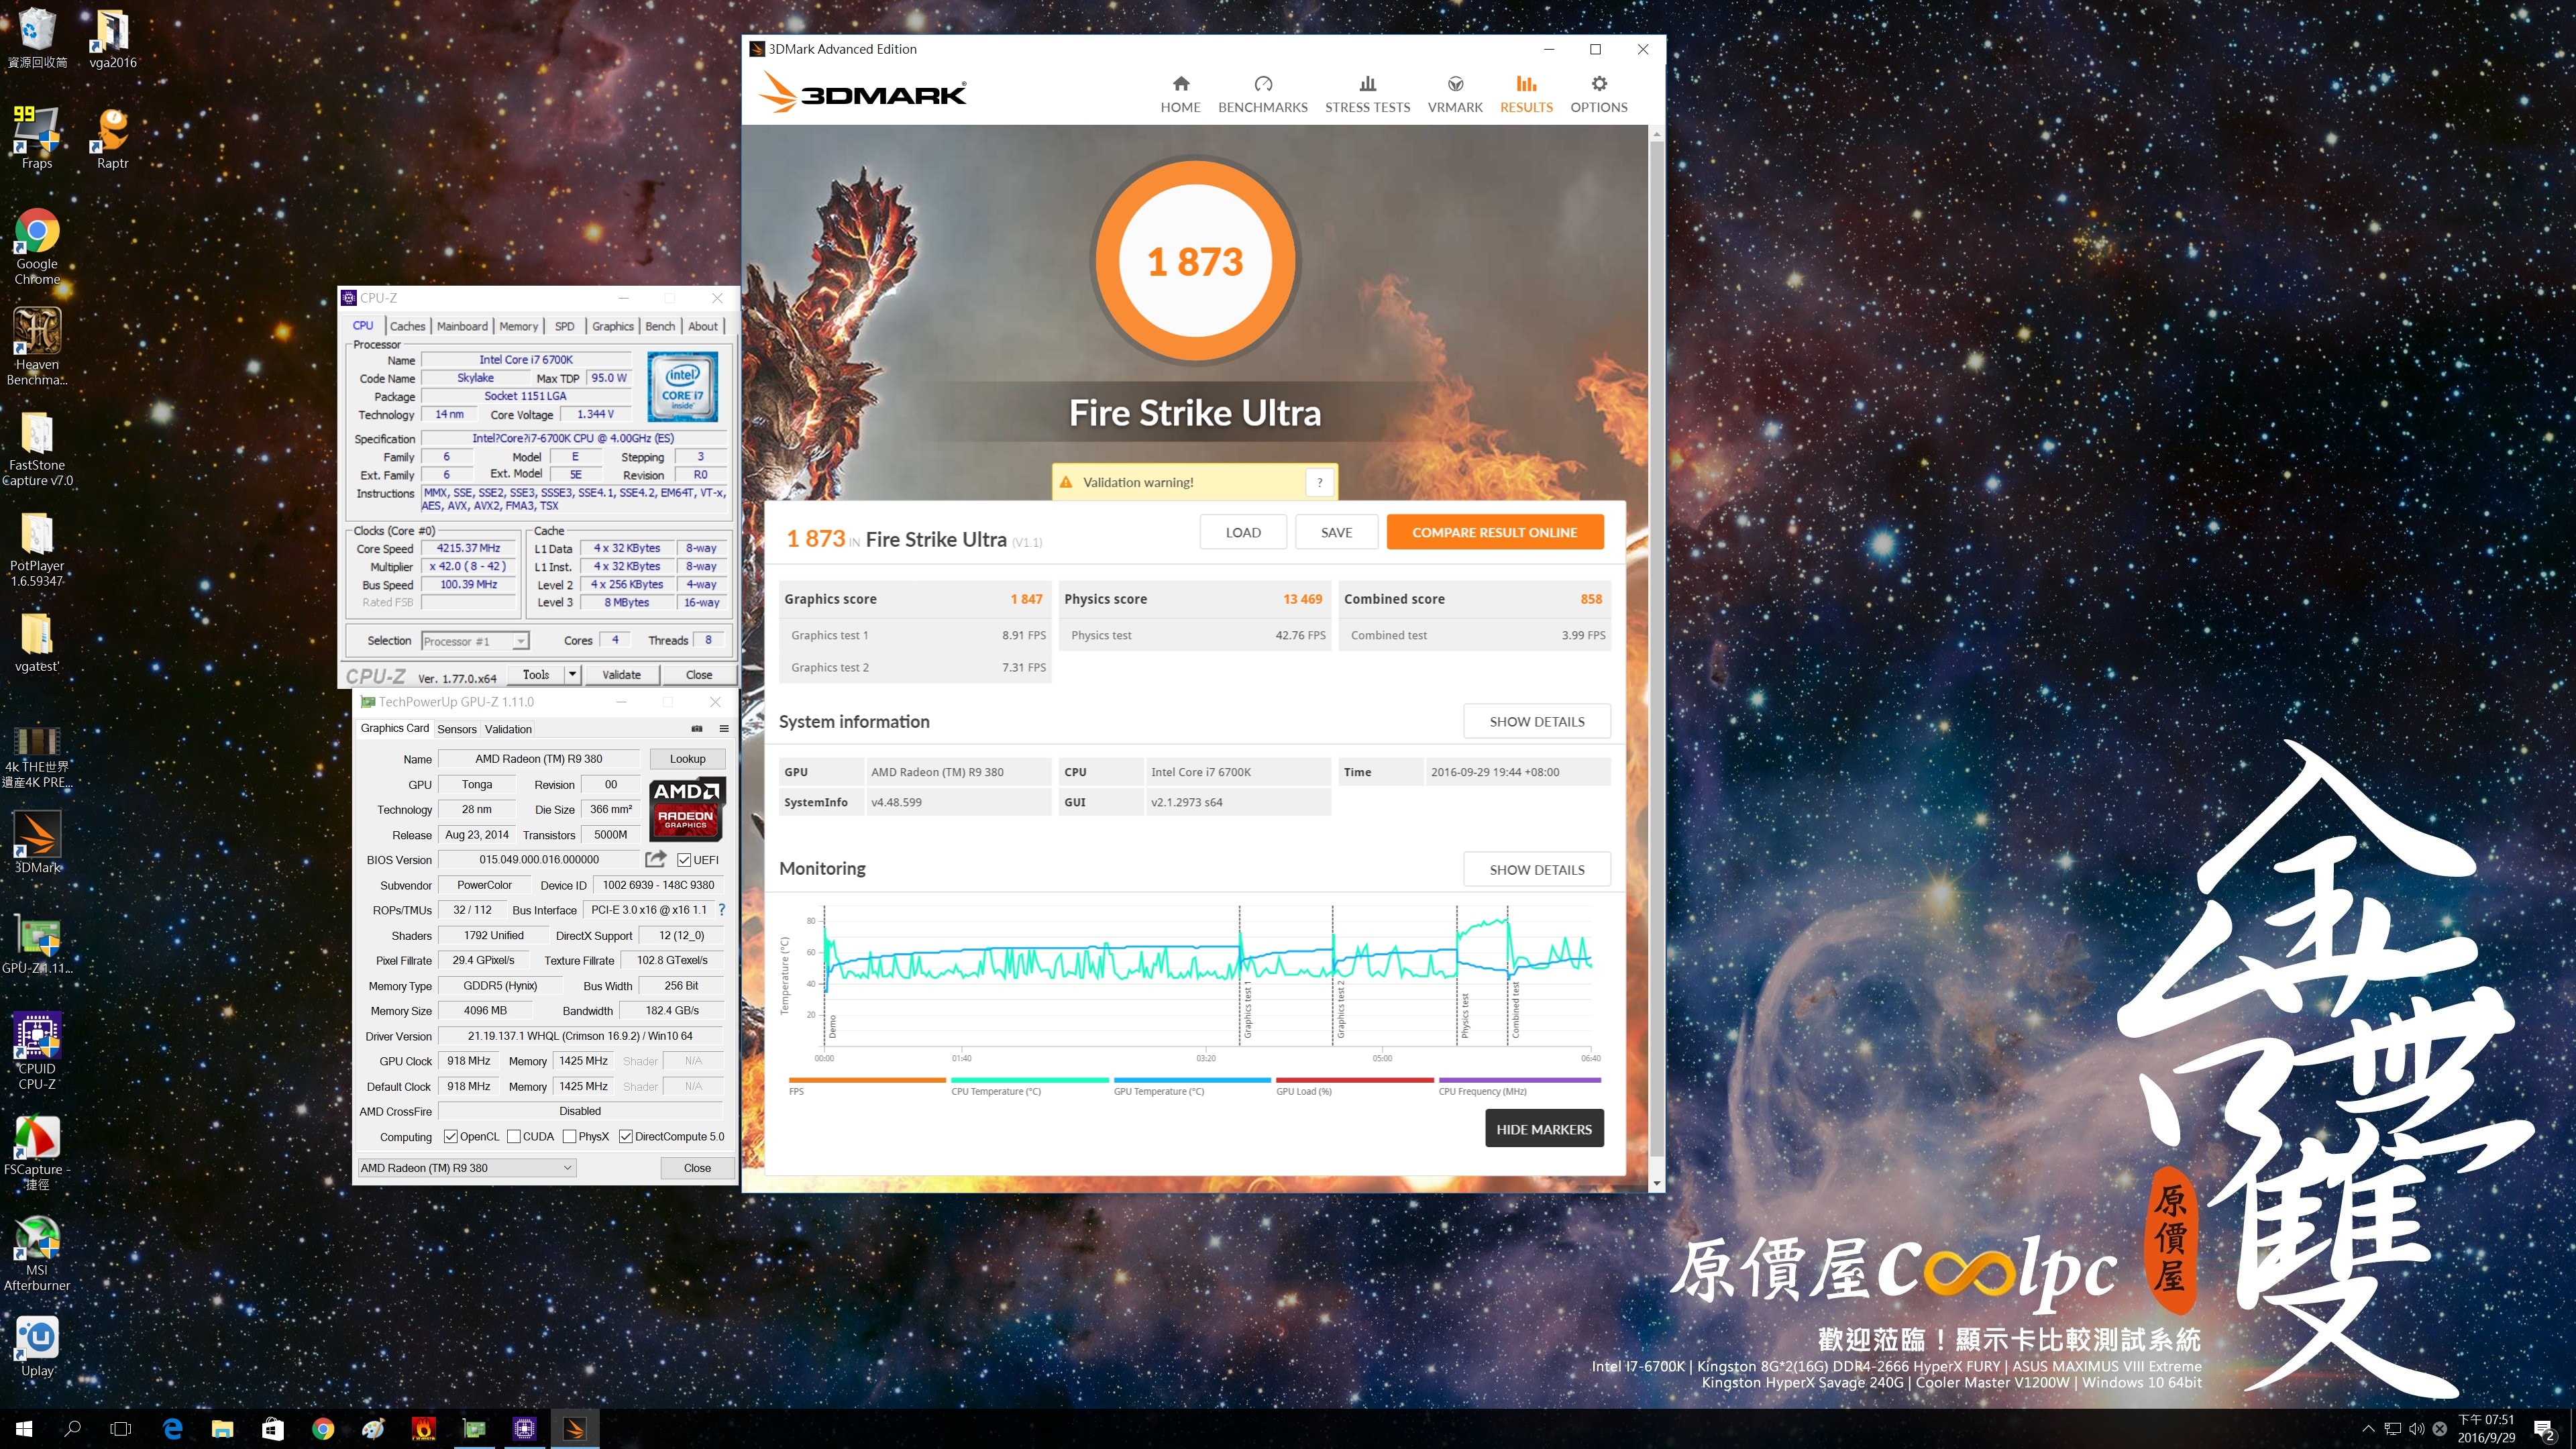Switch to the Validation tab in GPU-Z
This screenshot has height=1449, width=2576.
point(508,729)
